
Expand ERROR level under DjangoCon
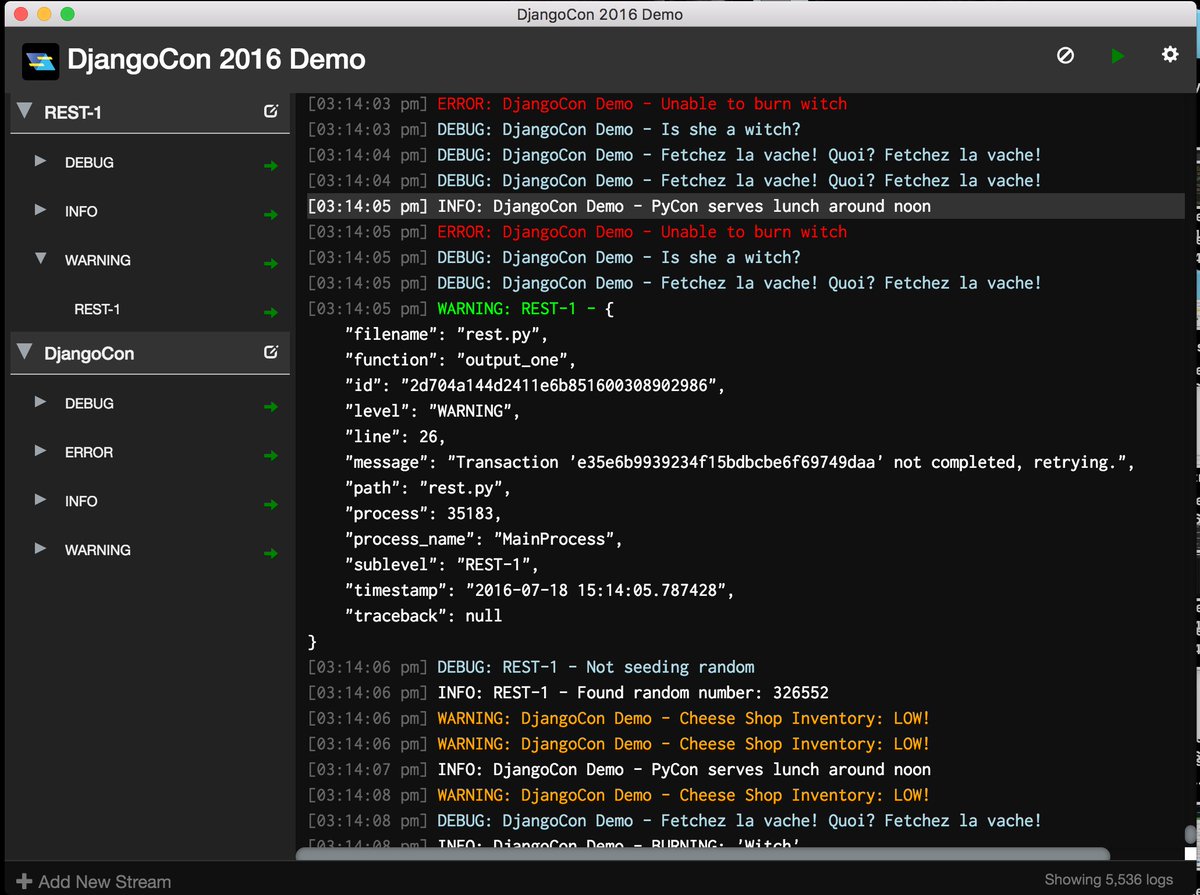[x=41, y=450]
